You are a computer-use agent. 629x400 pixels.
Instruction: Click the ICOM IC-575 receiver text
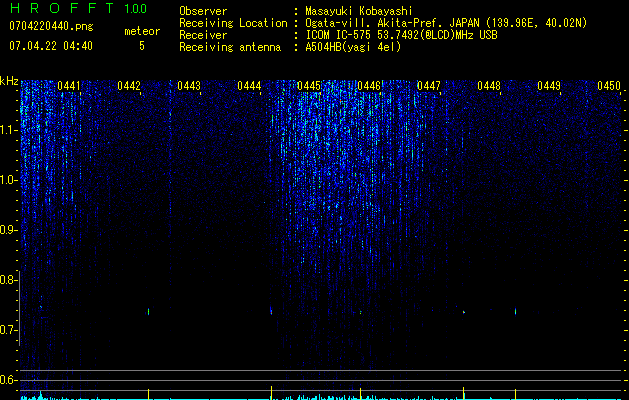pyautogui.click(x=401, y=35)
